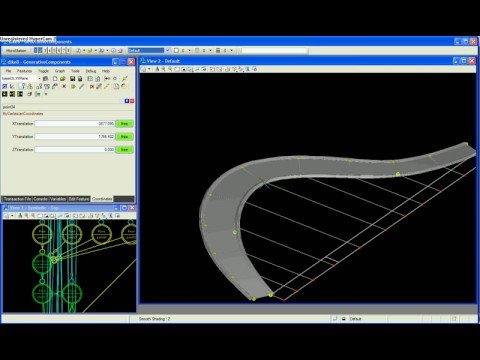Switch to the Console tab

(x=41, y=199)
